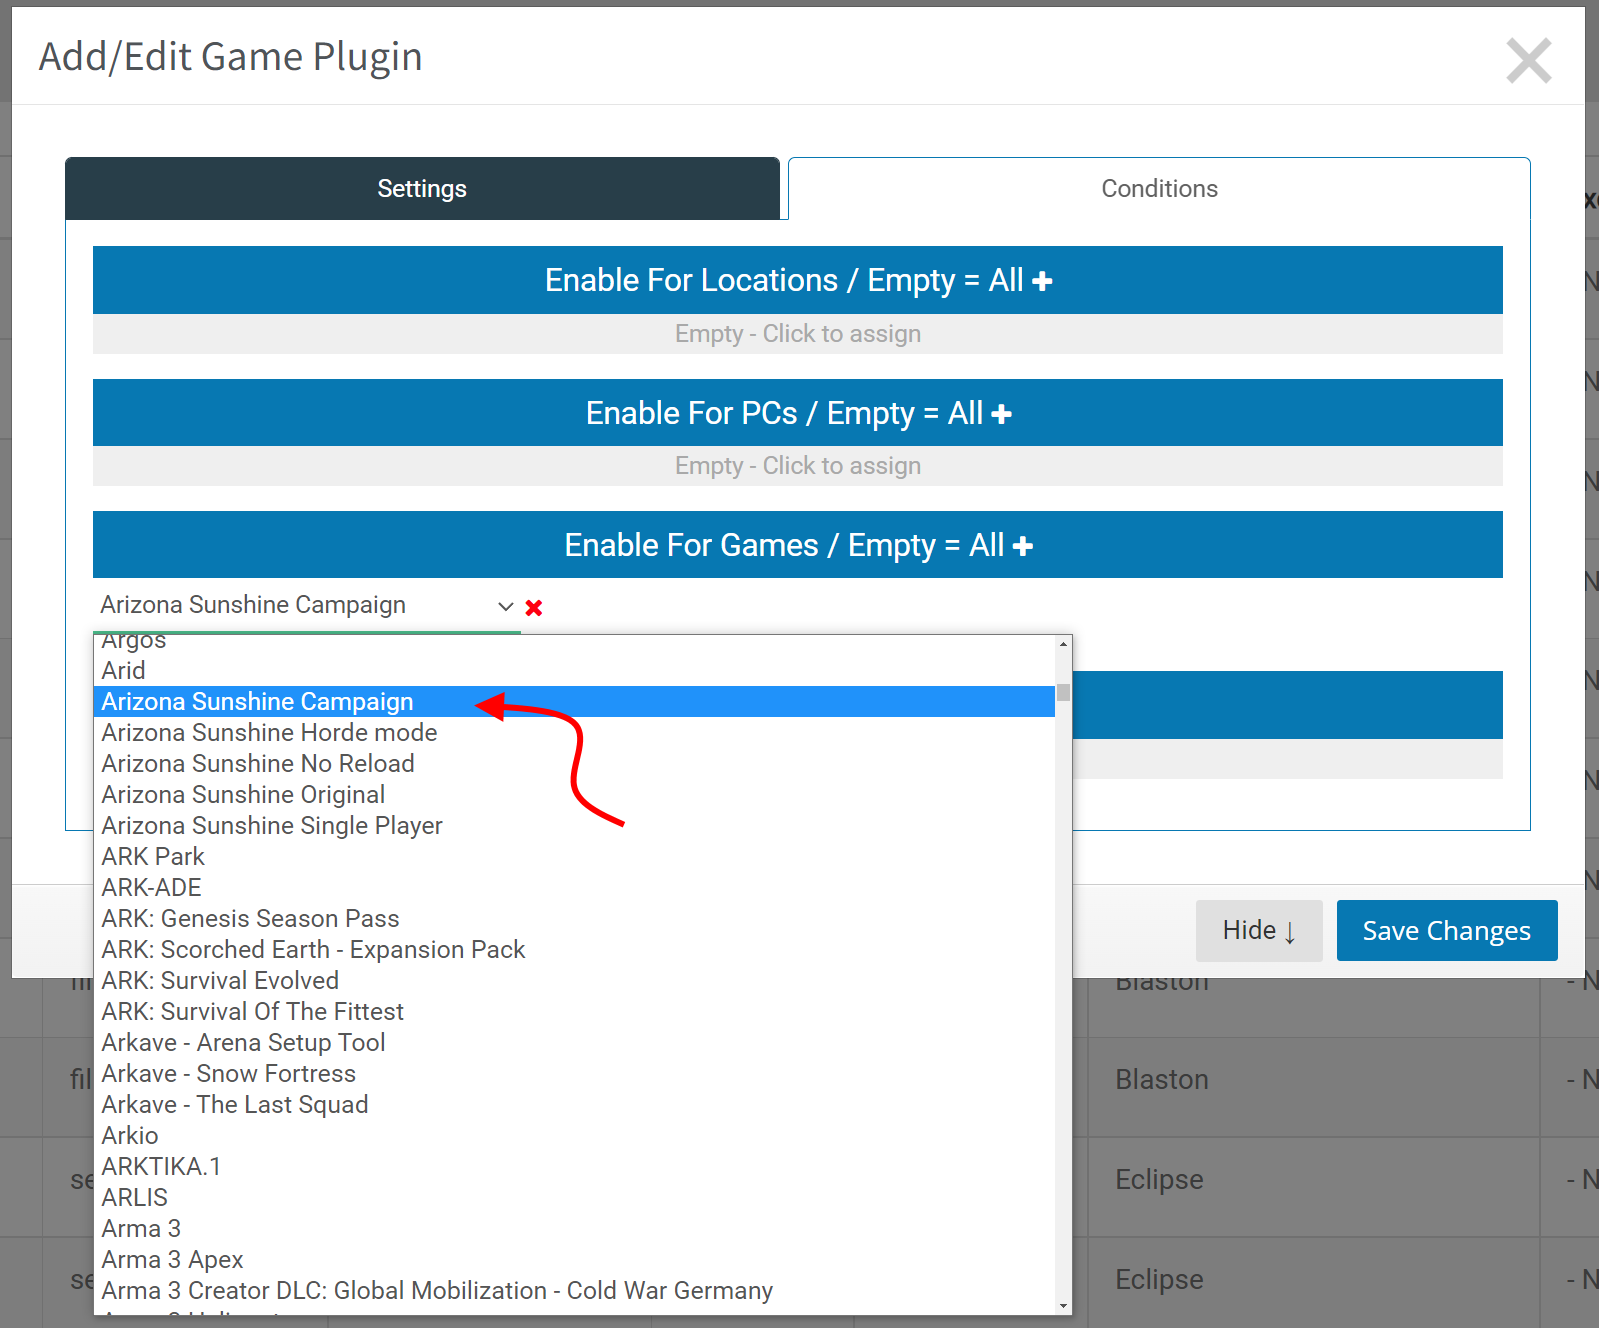Click the Hide button
This screenshot has height=1328, width=1599.
point(1259,930)
